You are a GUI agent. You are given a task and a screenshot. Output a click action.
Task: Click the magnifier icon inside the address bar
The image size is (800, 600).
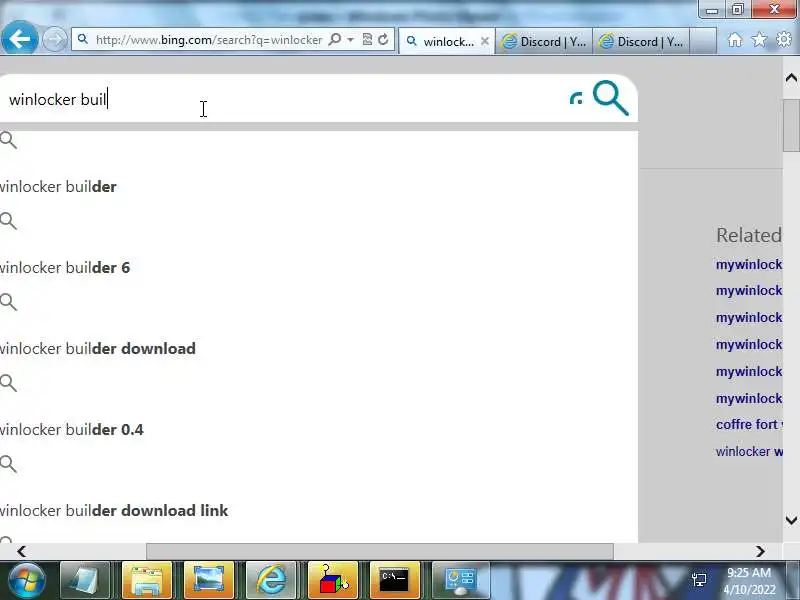(x=335, y=40)
